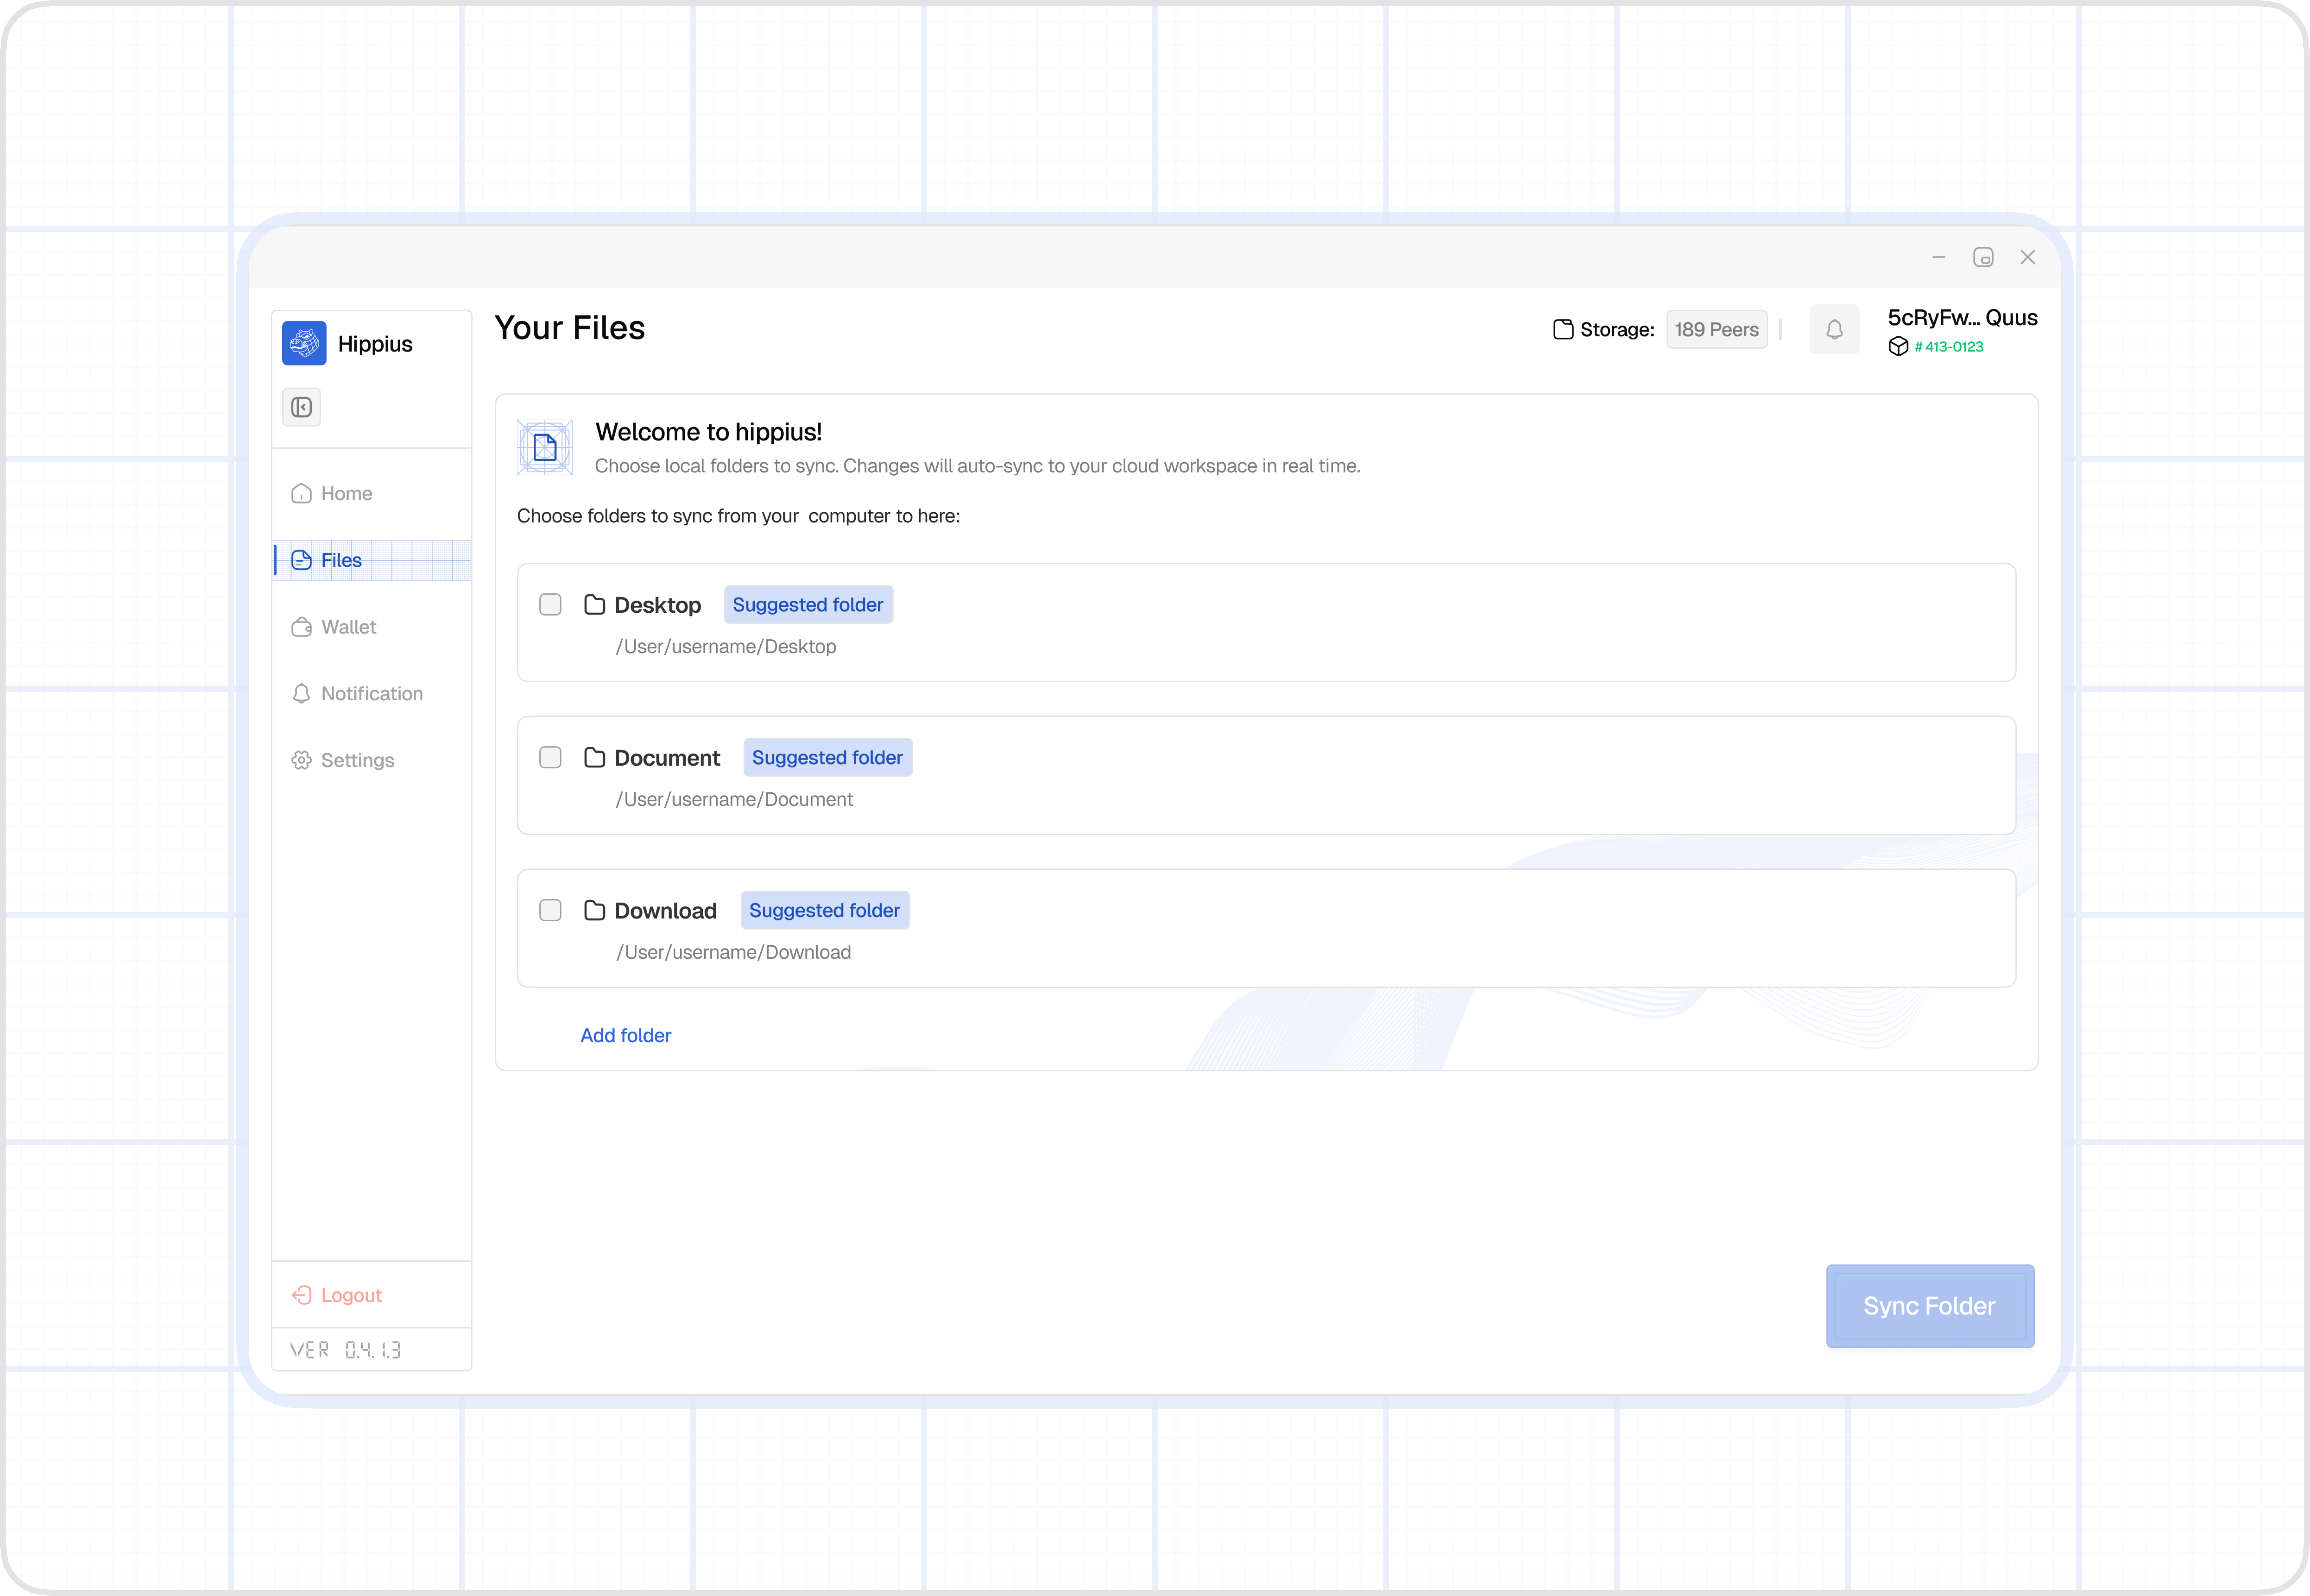Screen dimensions: 2310x1596
Task: Collapse the sidebar panel toggle icon
Action: 301,407
